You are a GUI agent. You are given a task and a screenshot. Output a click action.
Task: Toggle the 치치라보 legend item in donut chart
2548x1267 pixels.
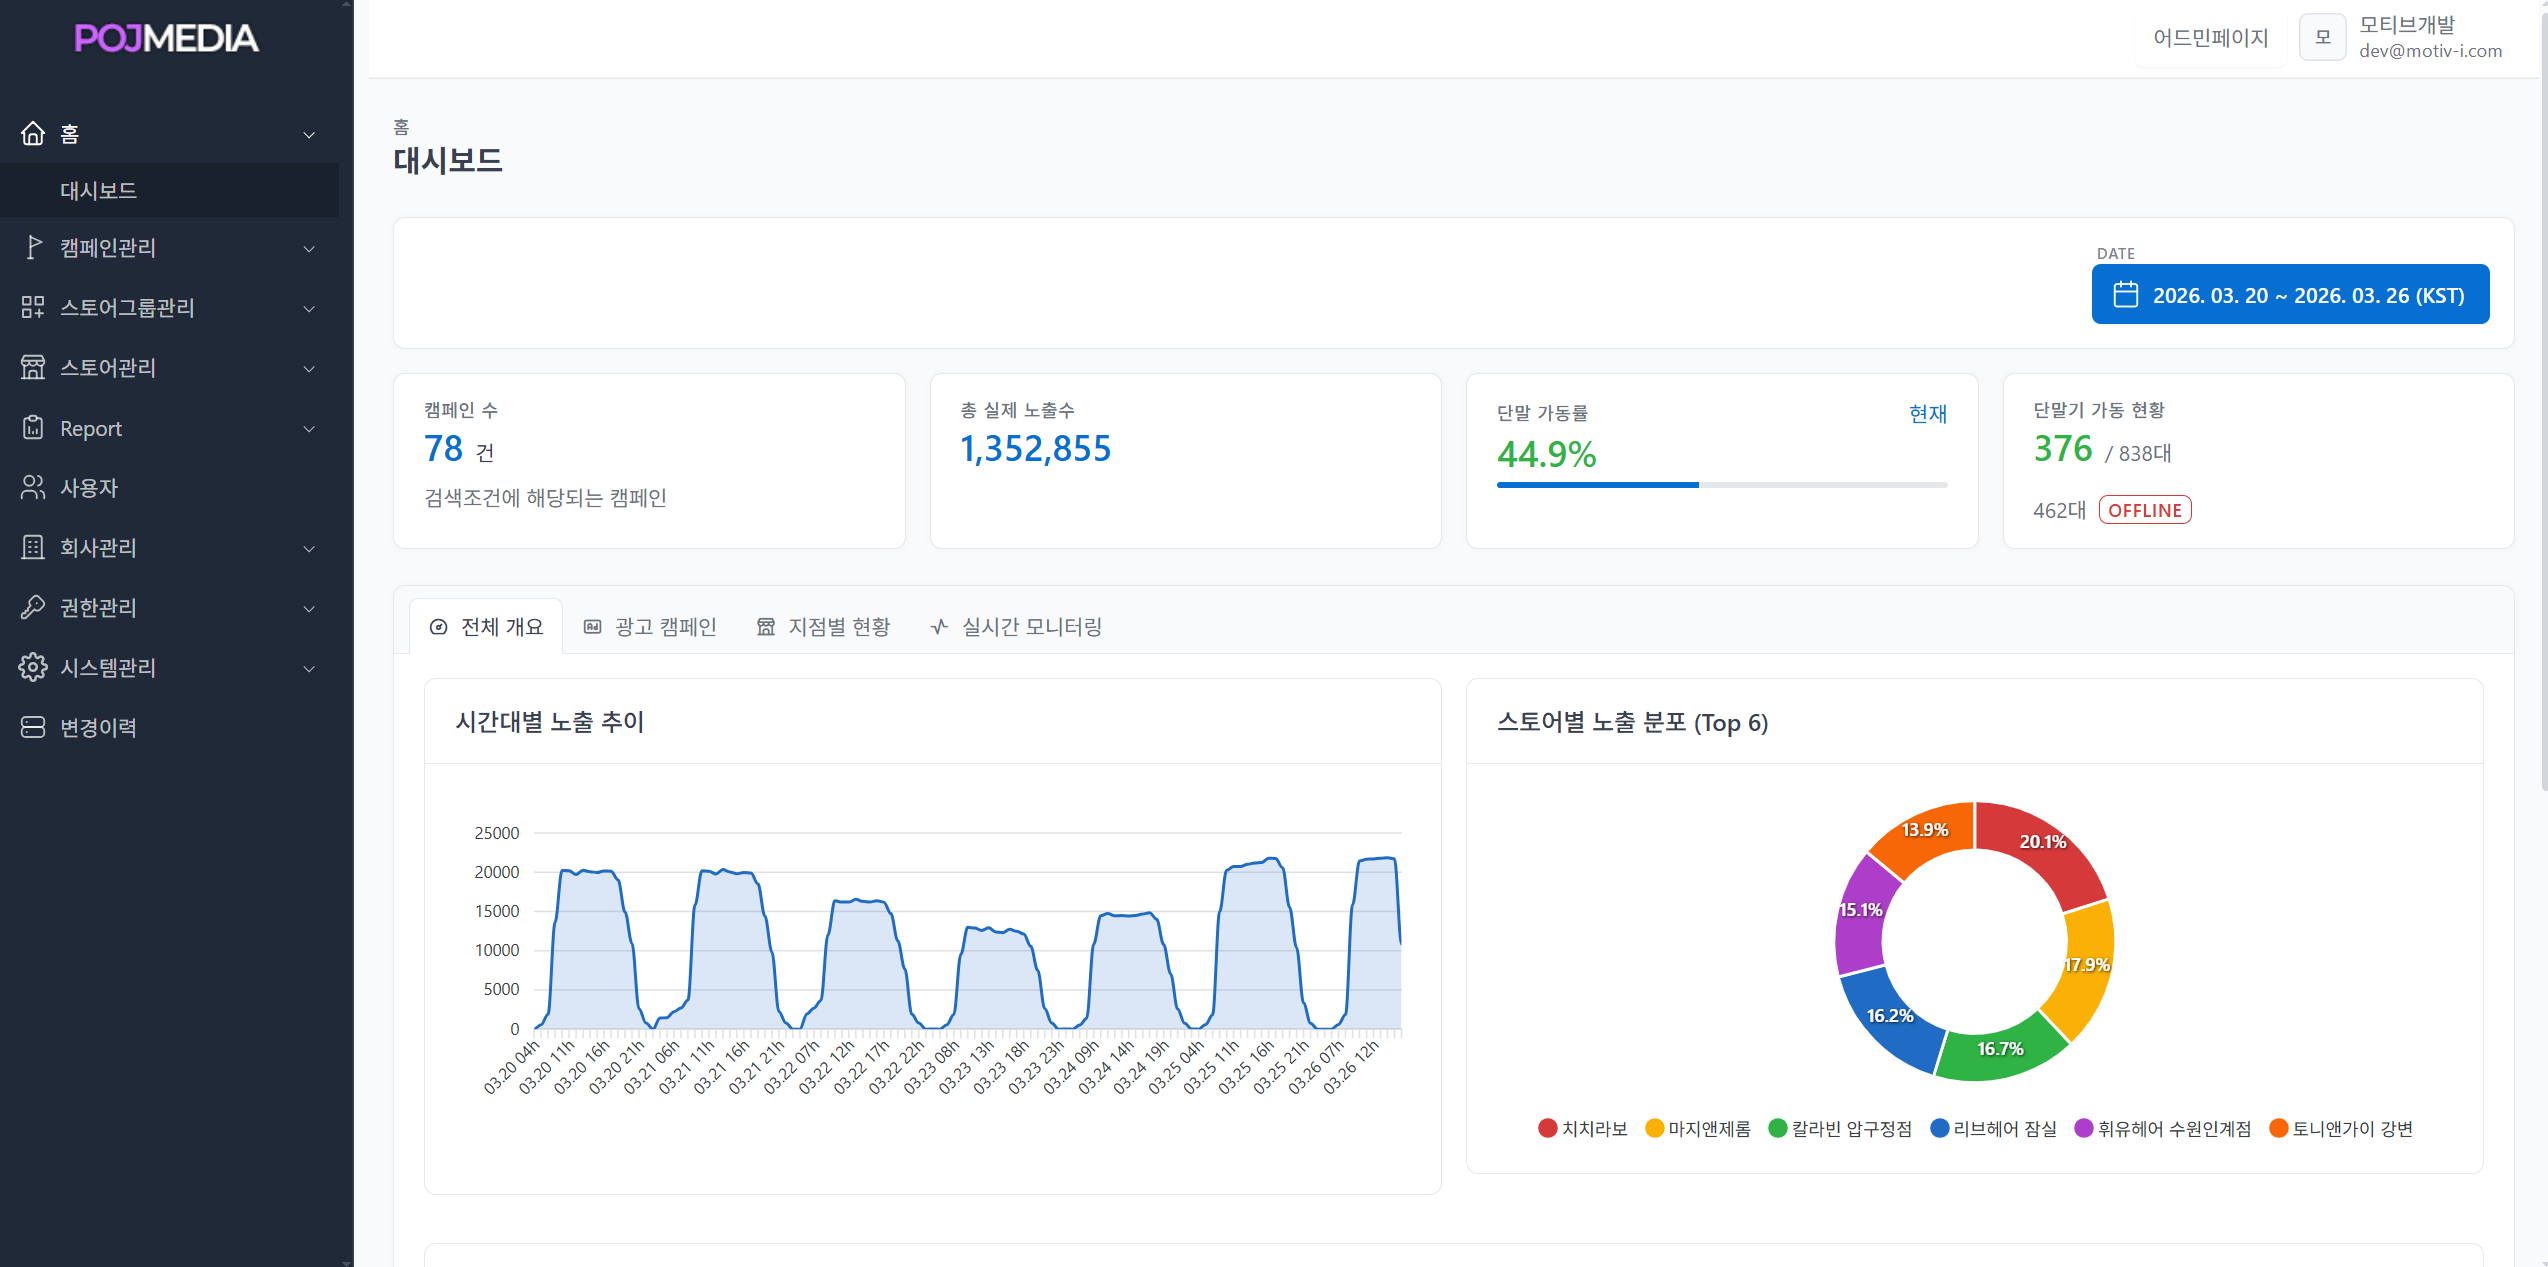[1583, 1128]
